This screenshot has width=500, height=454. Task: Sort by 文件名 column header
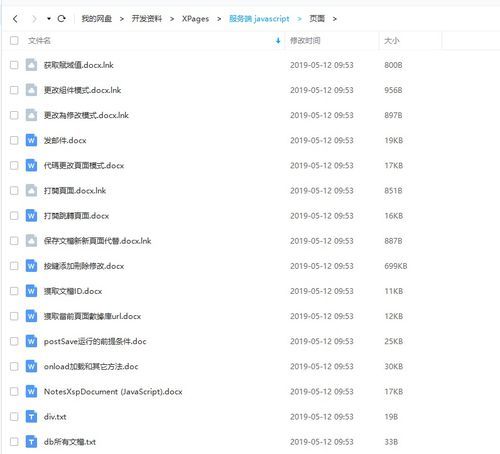point(39,41)
